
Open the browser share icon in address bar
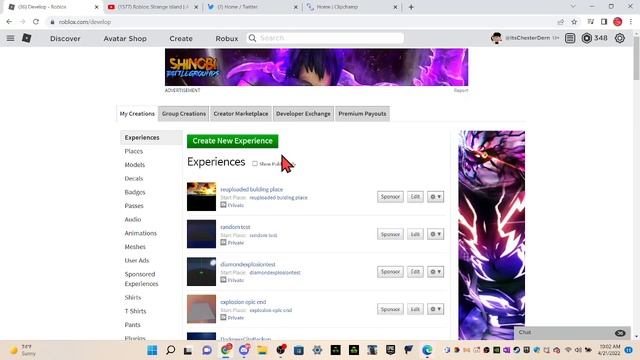pos(561,22)
